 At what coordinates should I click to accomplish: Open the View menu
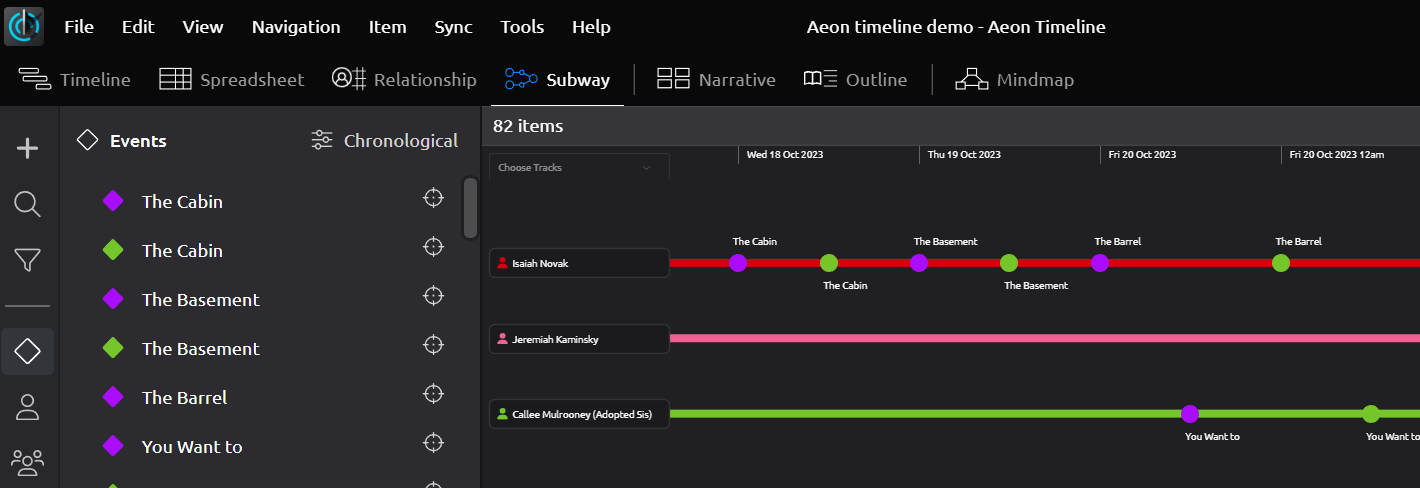click(203, 27)
